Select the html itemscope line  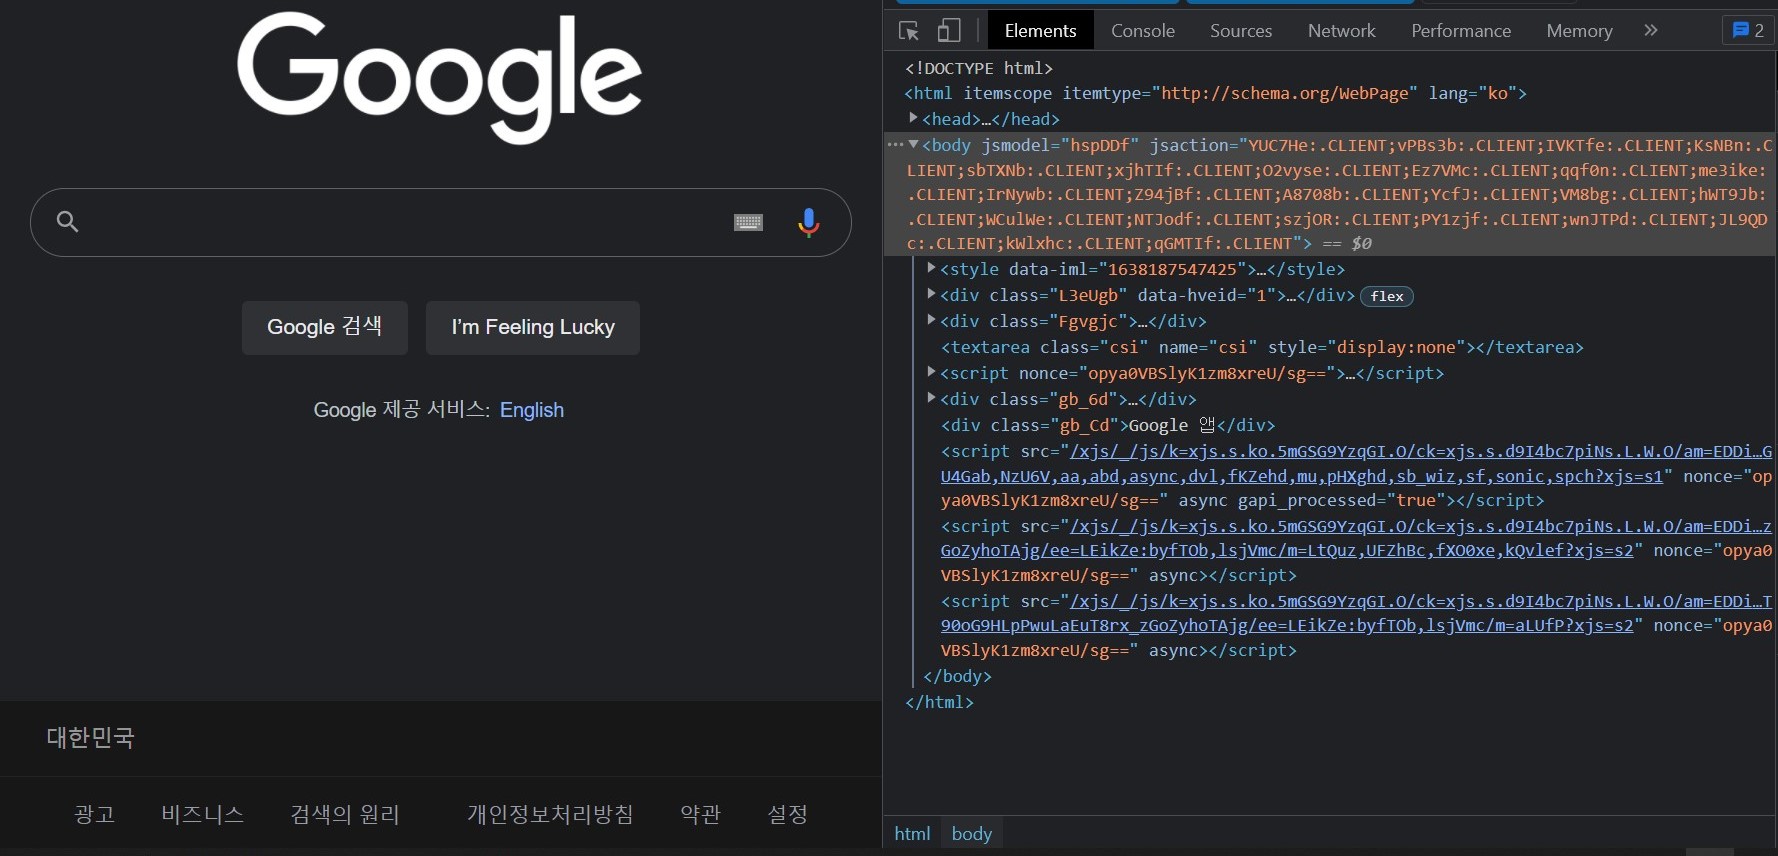point(1216,93)
